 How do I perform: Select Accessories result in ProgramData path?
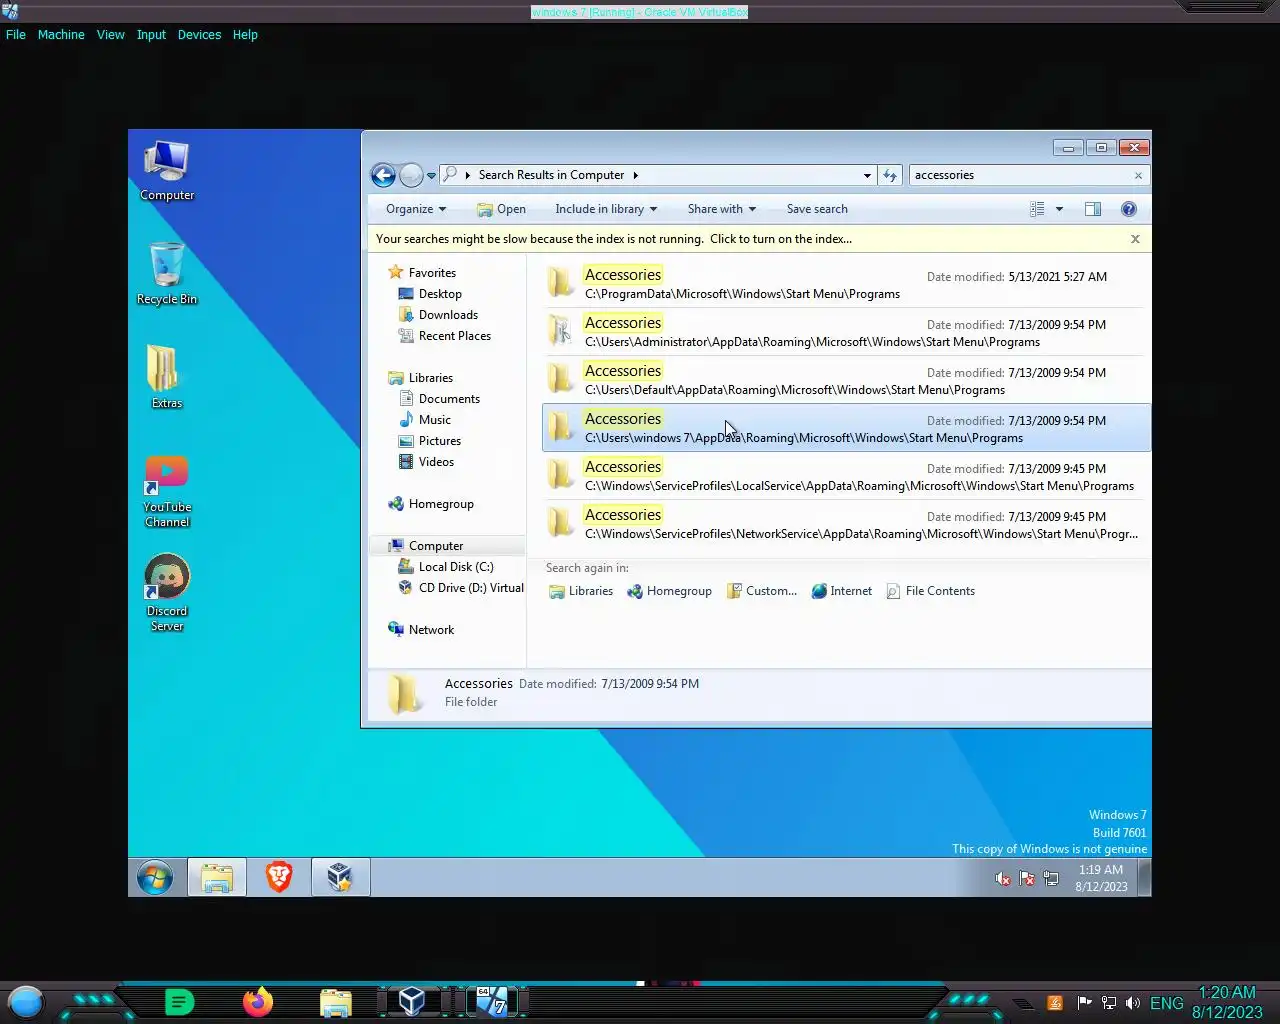point(846,283)
